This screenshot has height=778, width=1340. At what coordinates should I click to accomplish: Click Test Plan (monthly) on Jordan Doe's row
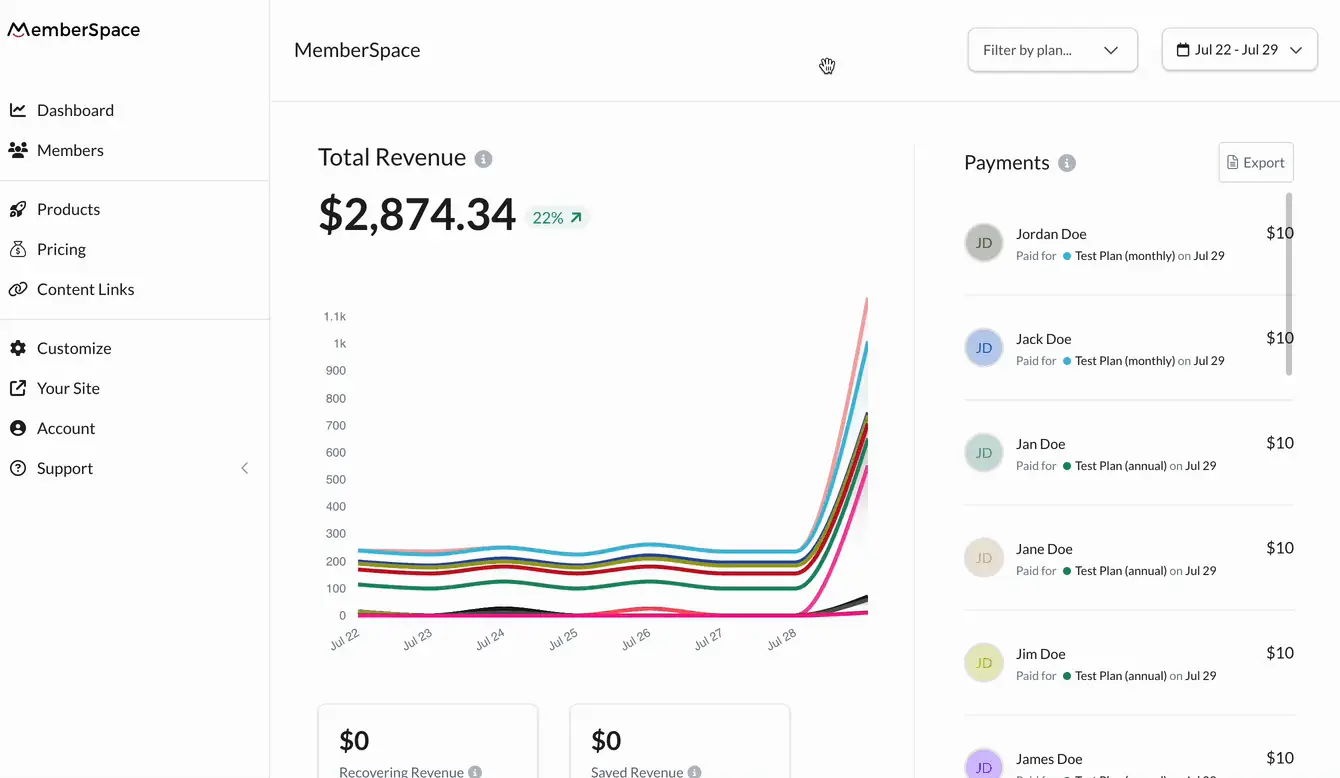point(1125,256)
